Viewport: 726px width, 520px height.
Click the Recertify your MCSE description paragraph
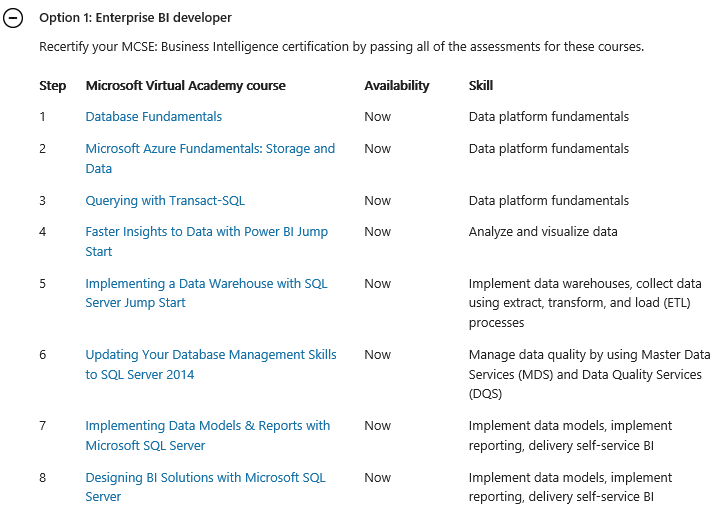pos(341,47)
